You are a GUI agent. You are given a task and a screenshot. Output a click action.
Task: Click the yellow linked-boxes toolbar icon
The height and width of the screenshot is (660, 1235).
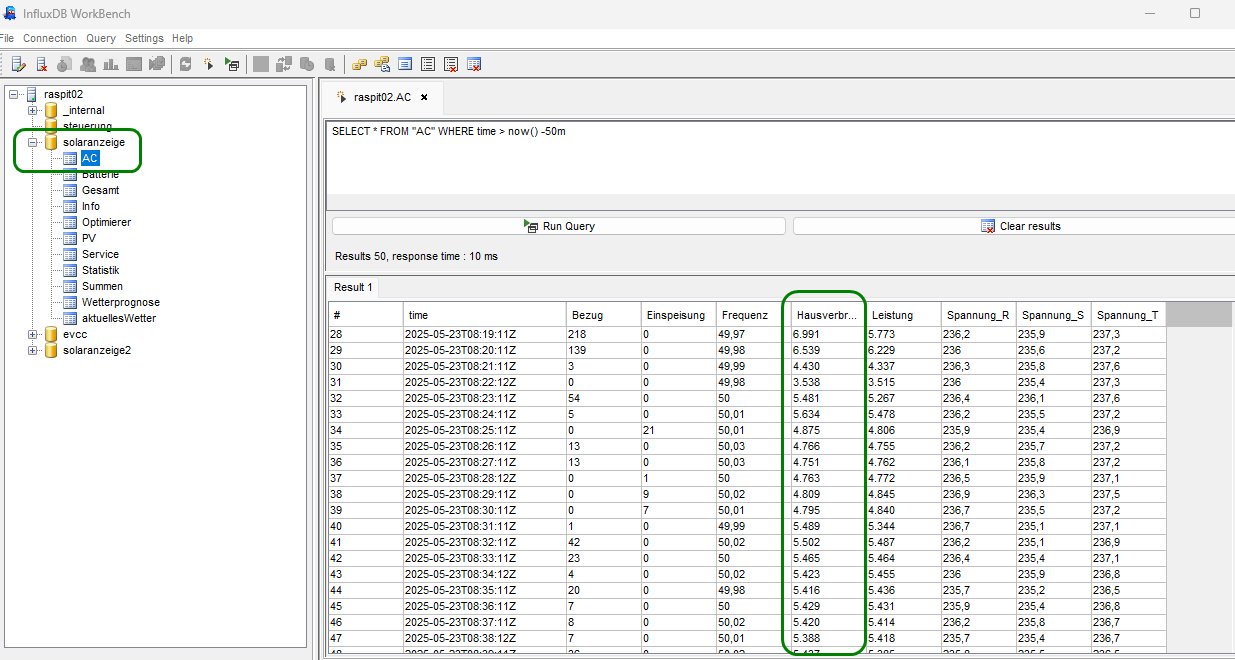[x=359, y=64]
